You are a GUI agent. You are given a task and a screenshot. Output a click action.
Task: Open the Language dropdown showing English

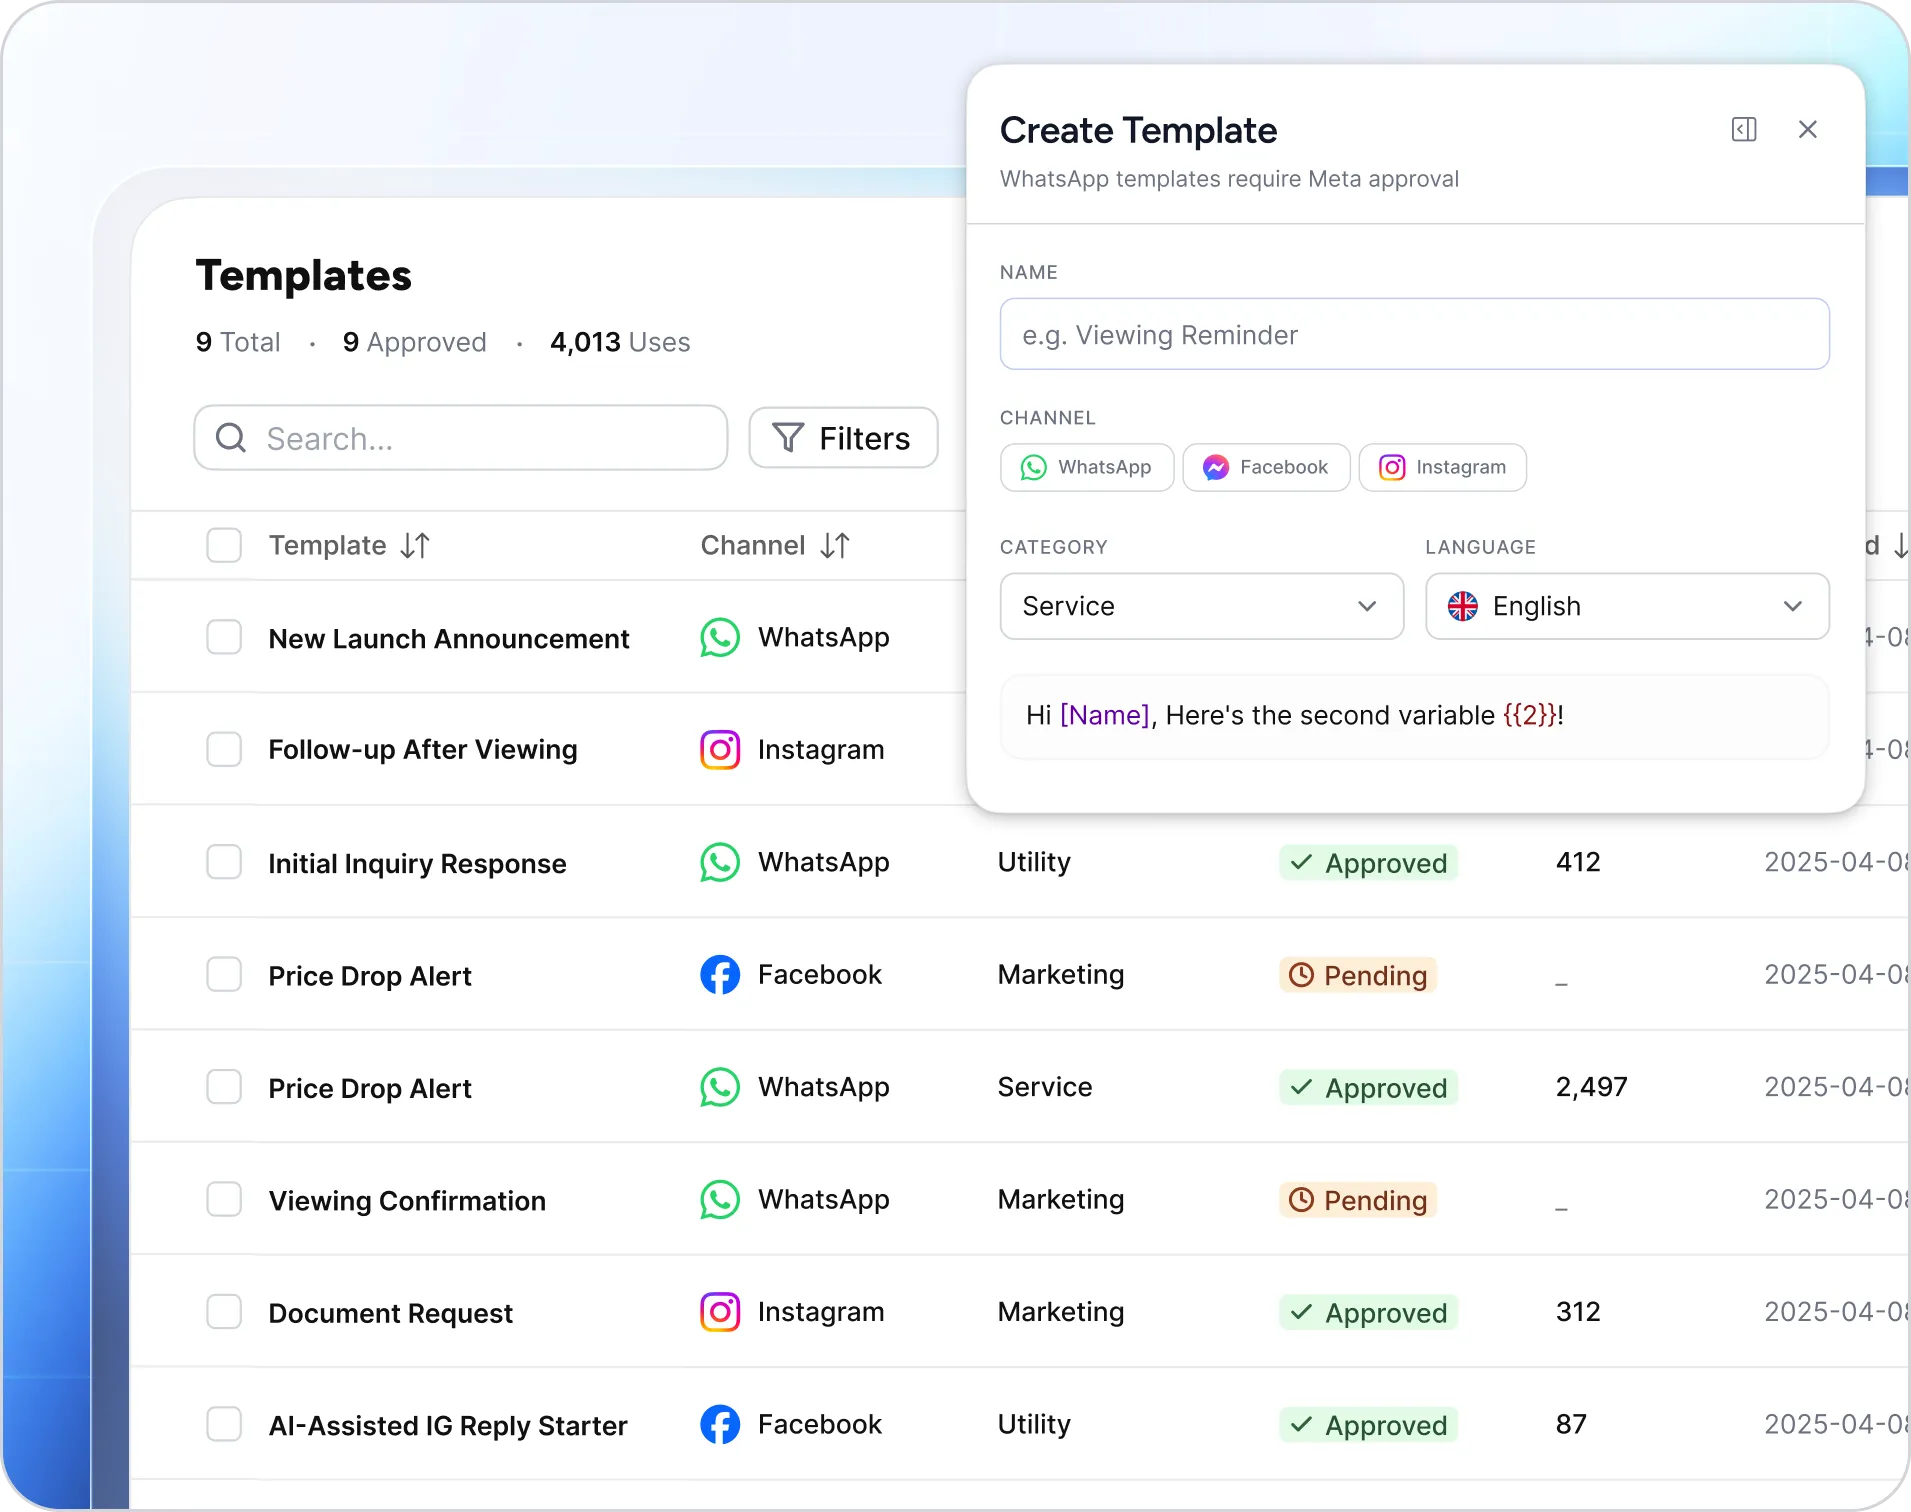[1627, 606]
